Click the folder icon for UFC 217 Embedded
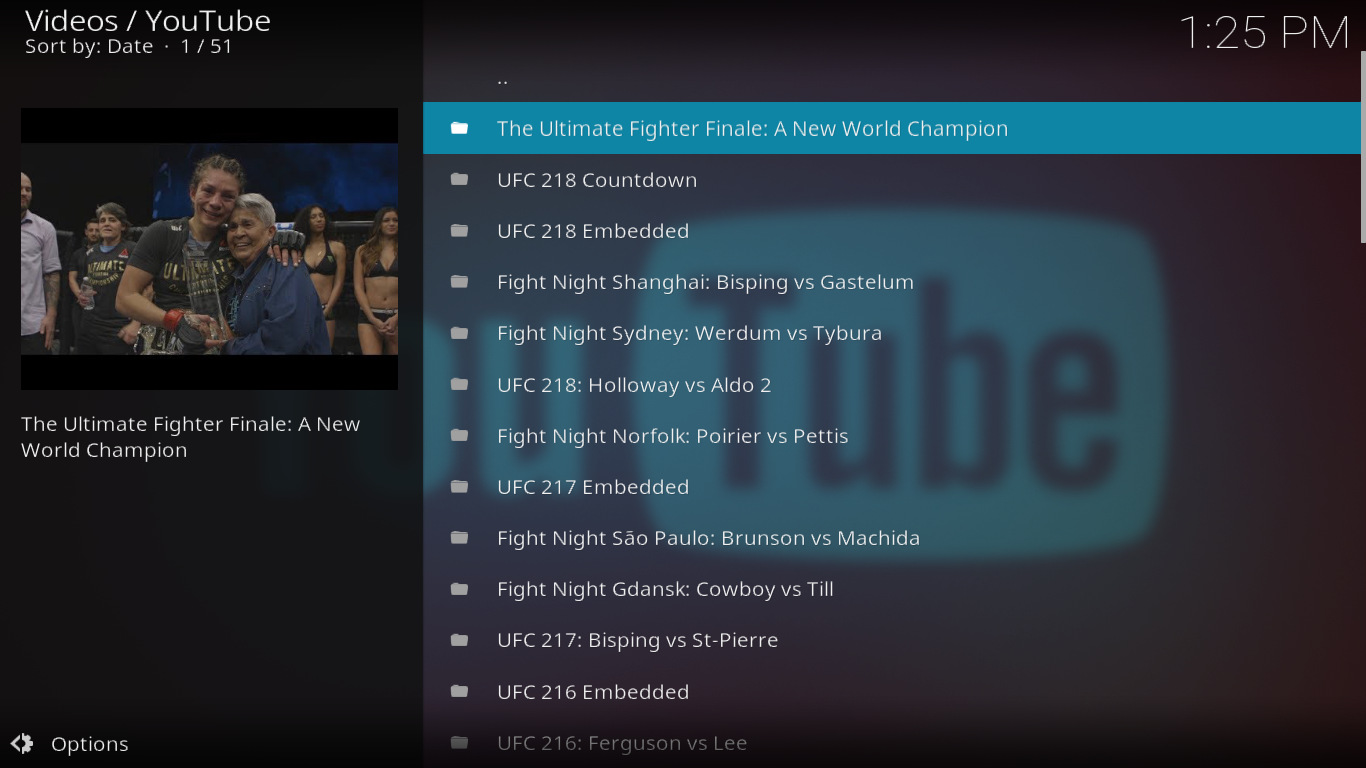The image size is (1366, 768). coord(460,486)
